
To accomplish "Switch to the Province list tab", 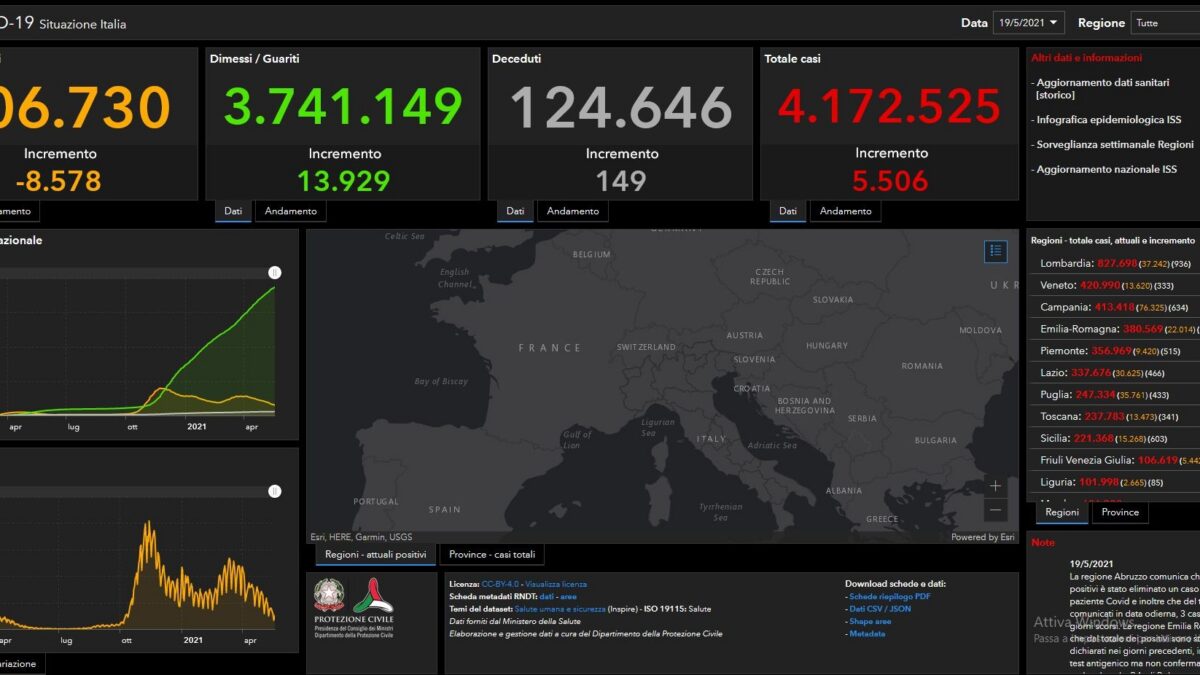I will pos(1120,512).
